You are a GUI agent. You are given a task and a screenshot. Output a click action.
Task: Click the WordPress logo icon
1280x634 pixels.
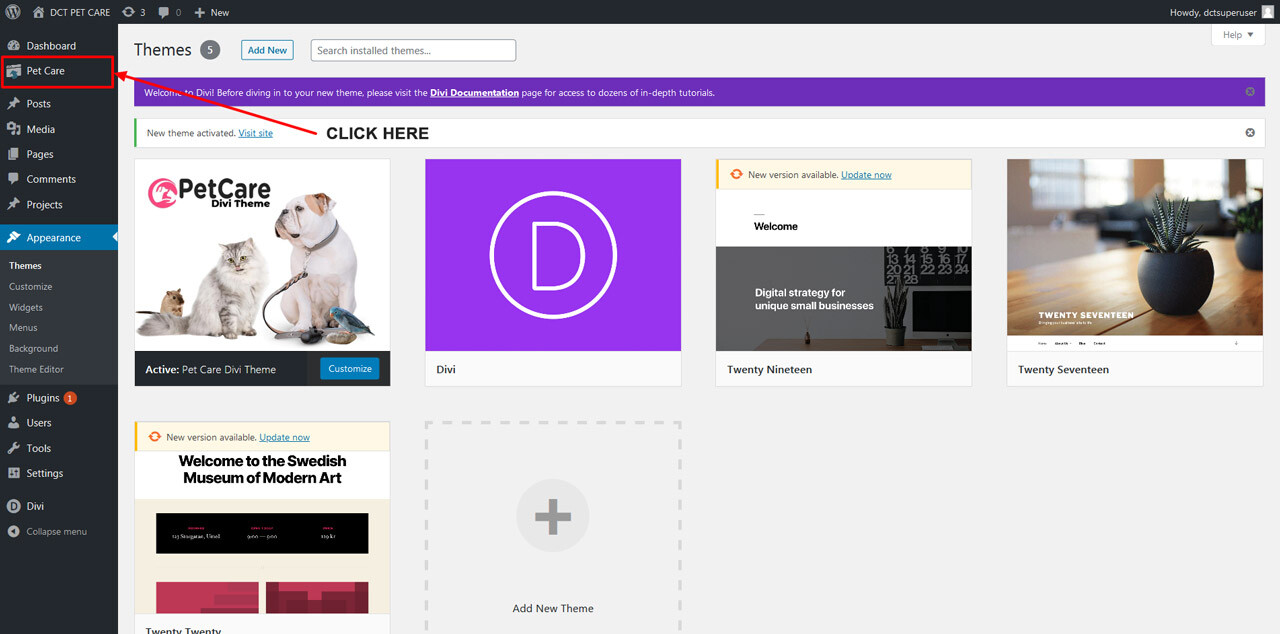tap(13, 12)
